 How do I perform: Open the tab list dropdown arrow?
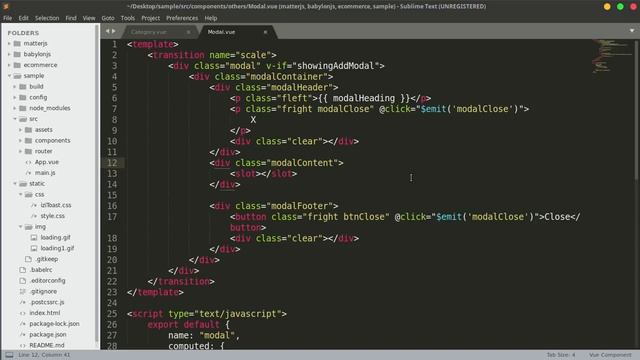click(x=632, y=31)
